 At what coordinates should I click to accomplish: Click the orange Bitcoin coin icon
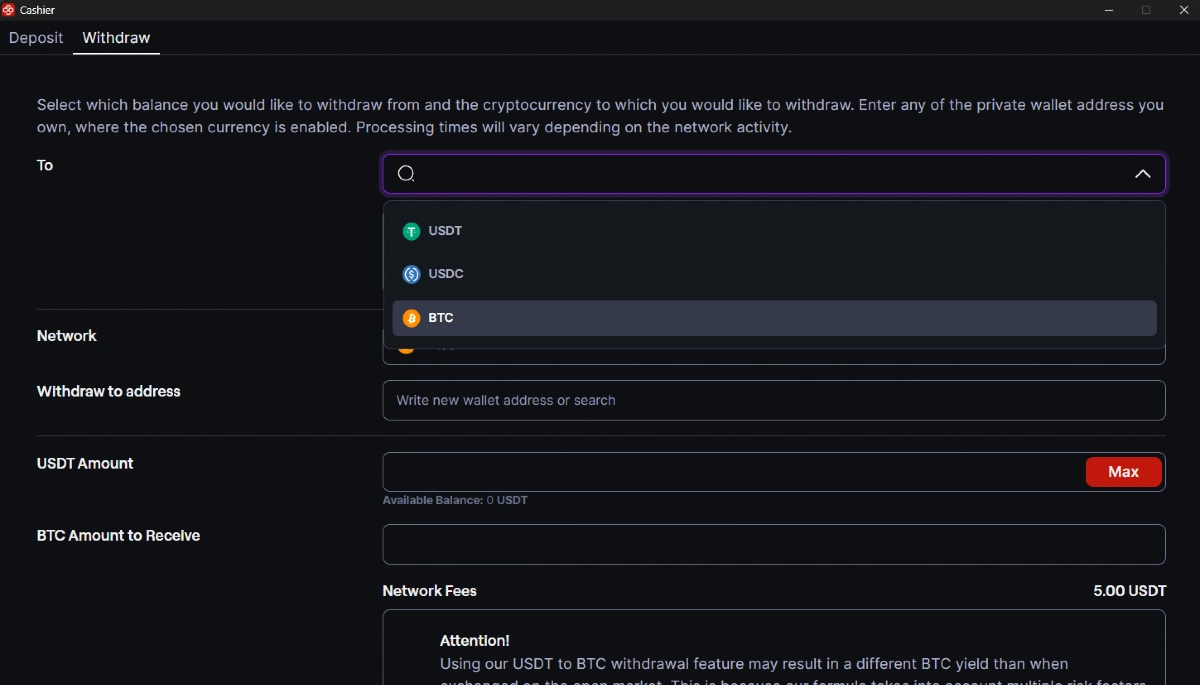coord(411,318)
